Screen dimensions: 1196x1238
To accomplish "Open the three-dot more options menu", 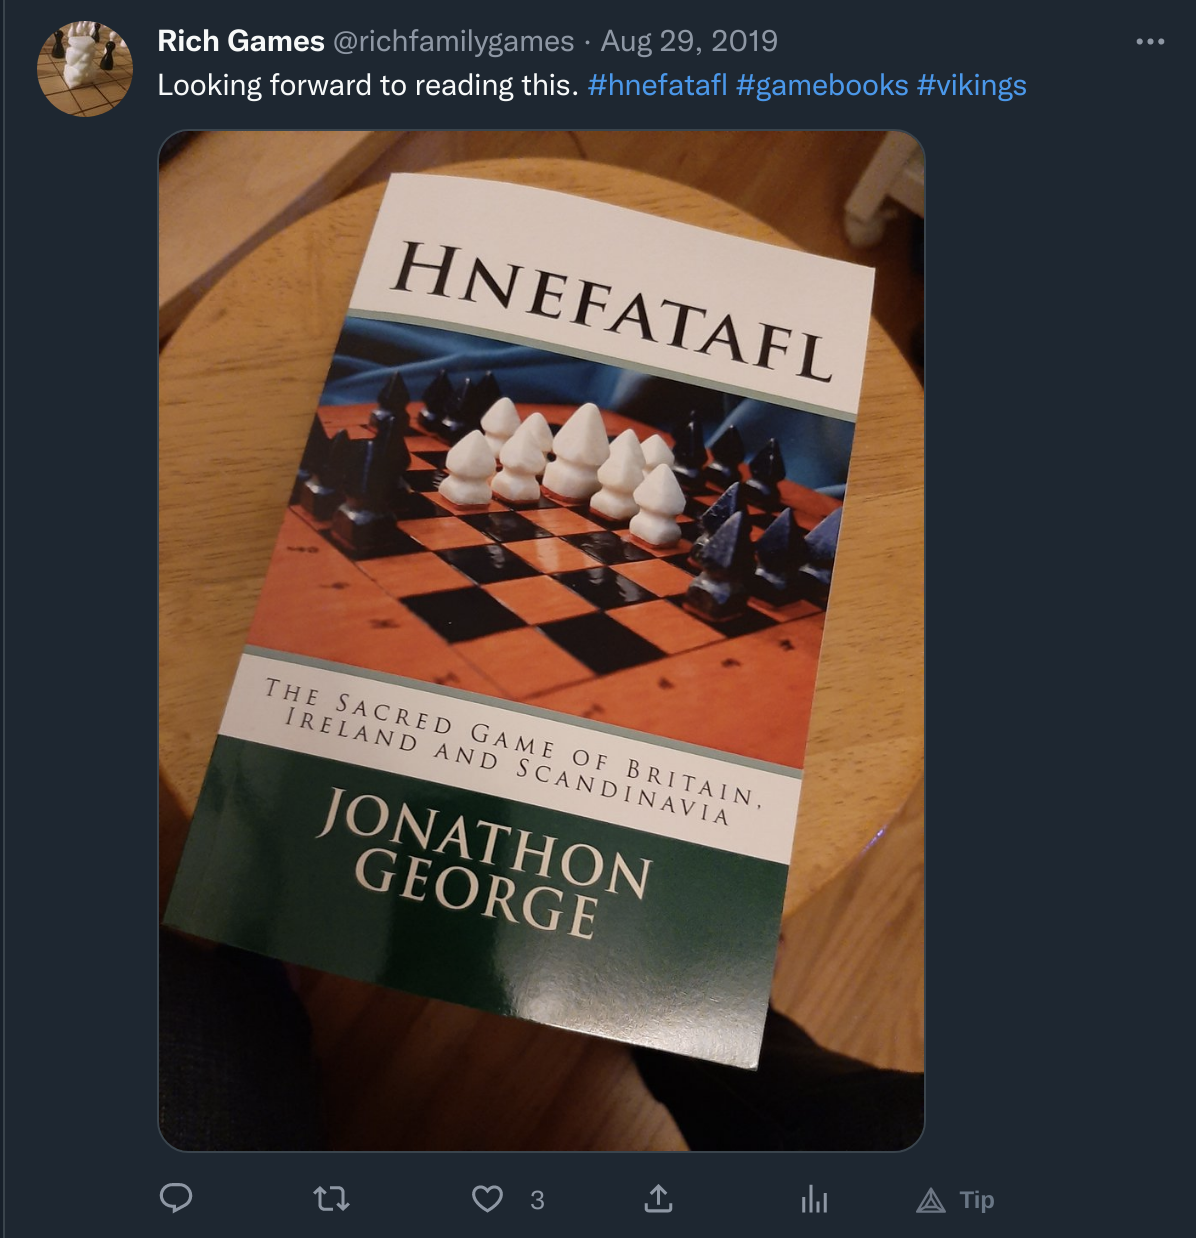I will pos(1150,42).
